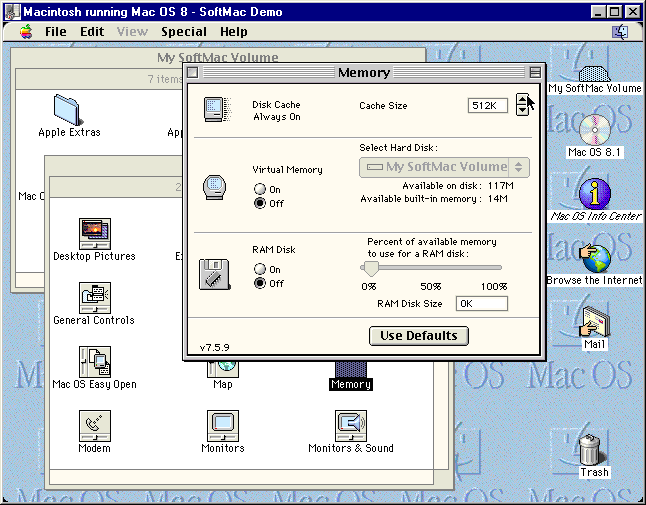Click the RAM disk percent slider thumb
The width and height of the screenshot is (646, 505).
point(370,269)
